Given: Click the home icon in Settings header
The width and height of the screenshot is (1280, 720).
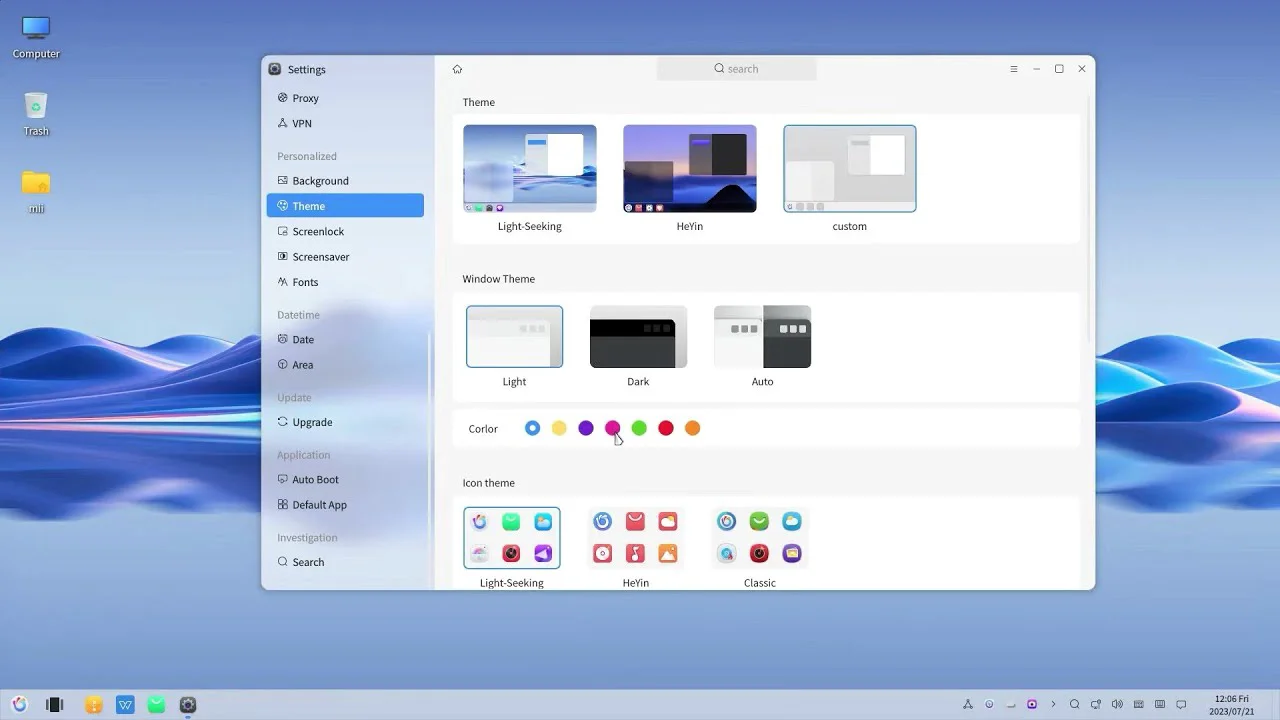Looking at the screenshot, I should point(457,69).
